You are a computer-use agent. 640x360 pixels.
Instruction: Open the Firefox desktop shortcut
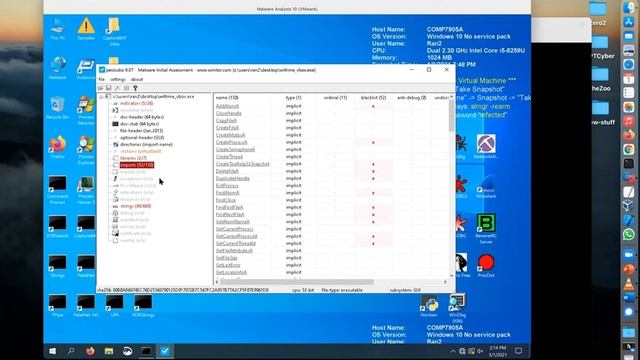58,147
